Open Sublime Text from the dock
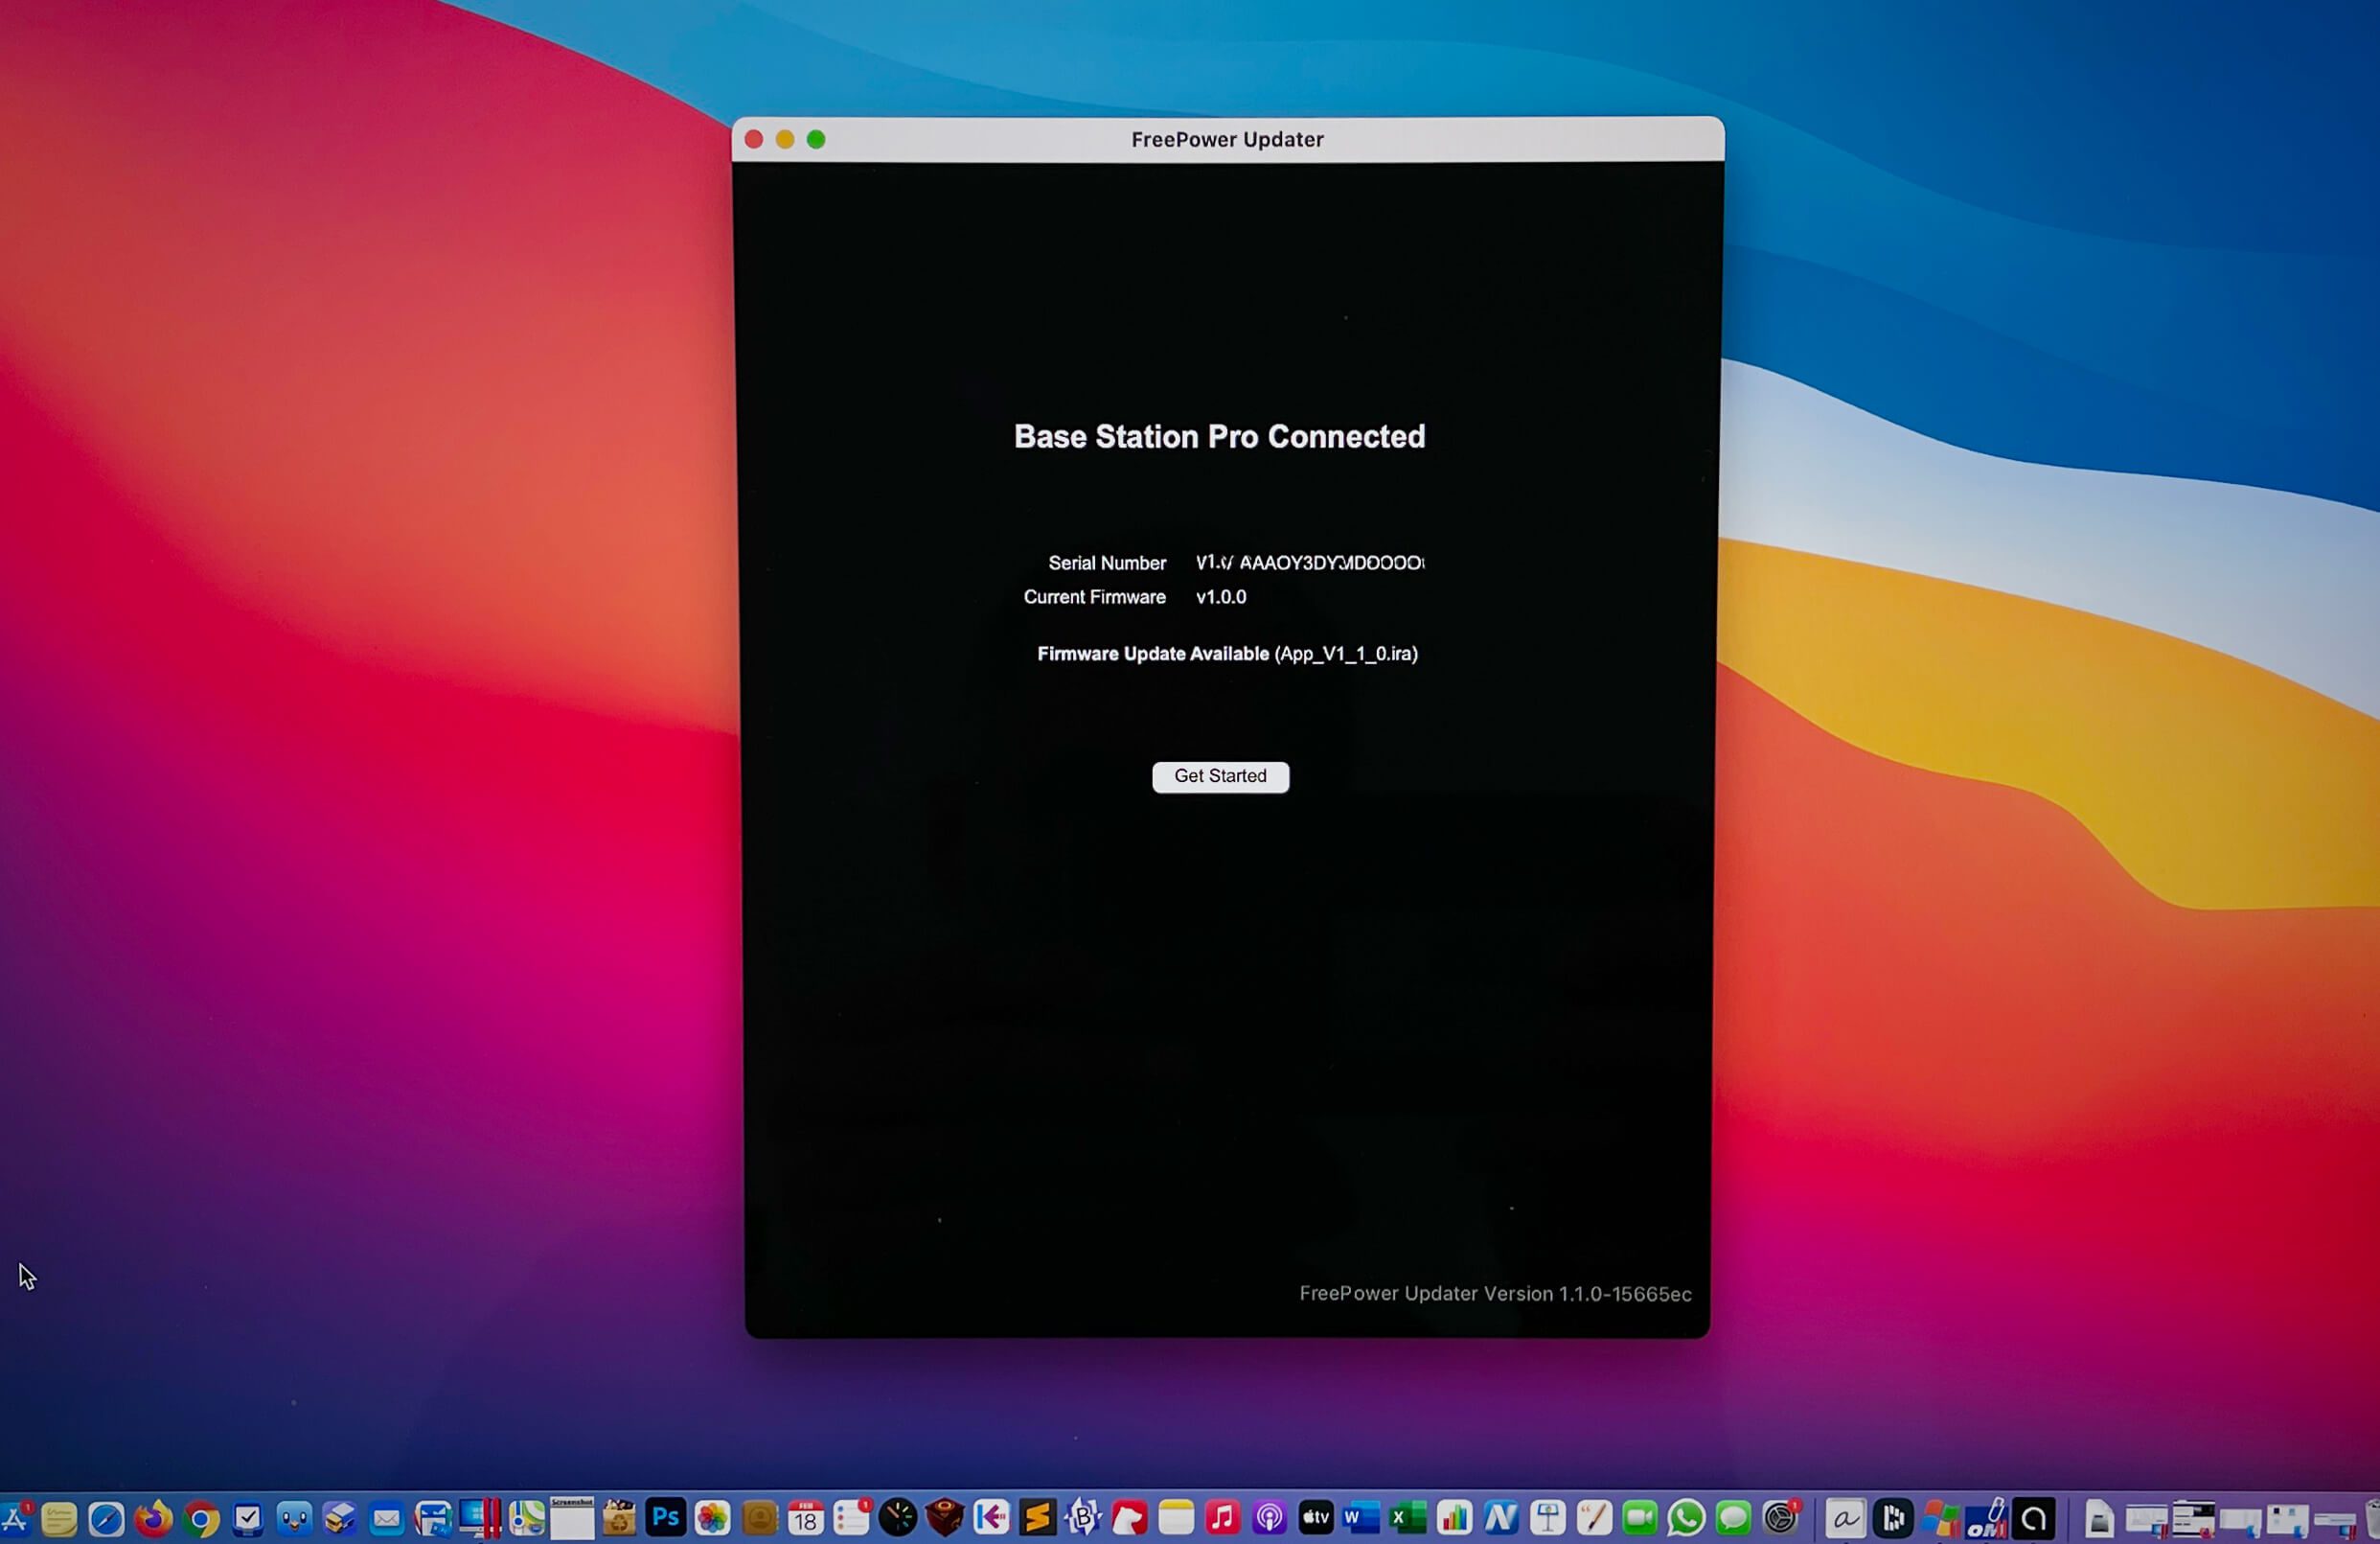Image resolution: width=2380 pixels, height=1544 pixels. coord(1037,1518)
